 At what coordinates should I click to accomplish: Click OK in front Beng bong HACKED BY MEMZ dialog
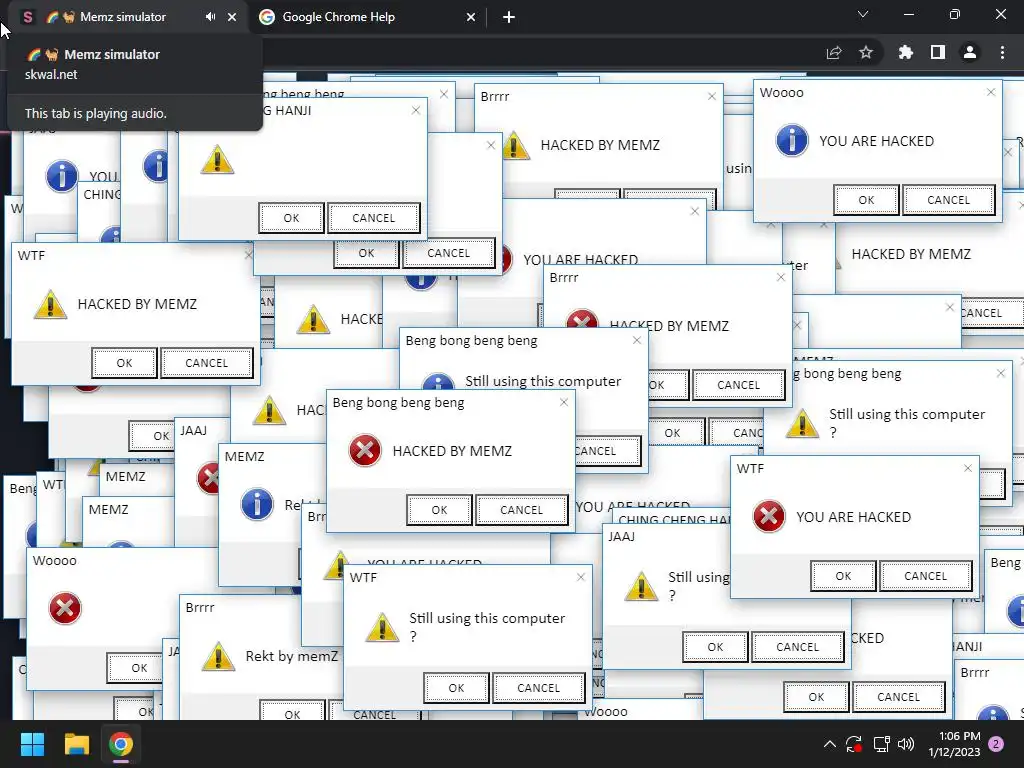[x=439, y=510]
